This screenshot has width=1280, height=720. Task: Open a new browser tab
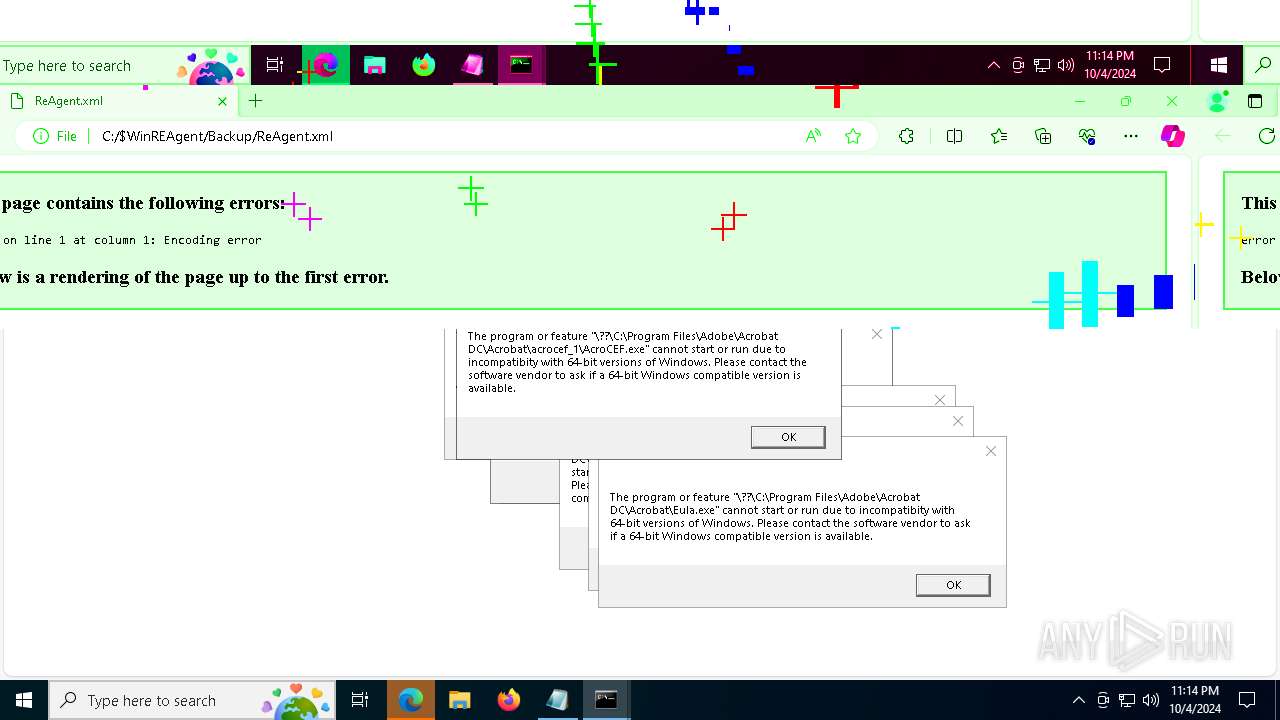point(255,101)
